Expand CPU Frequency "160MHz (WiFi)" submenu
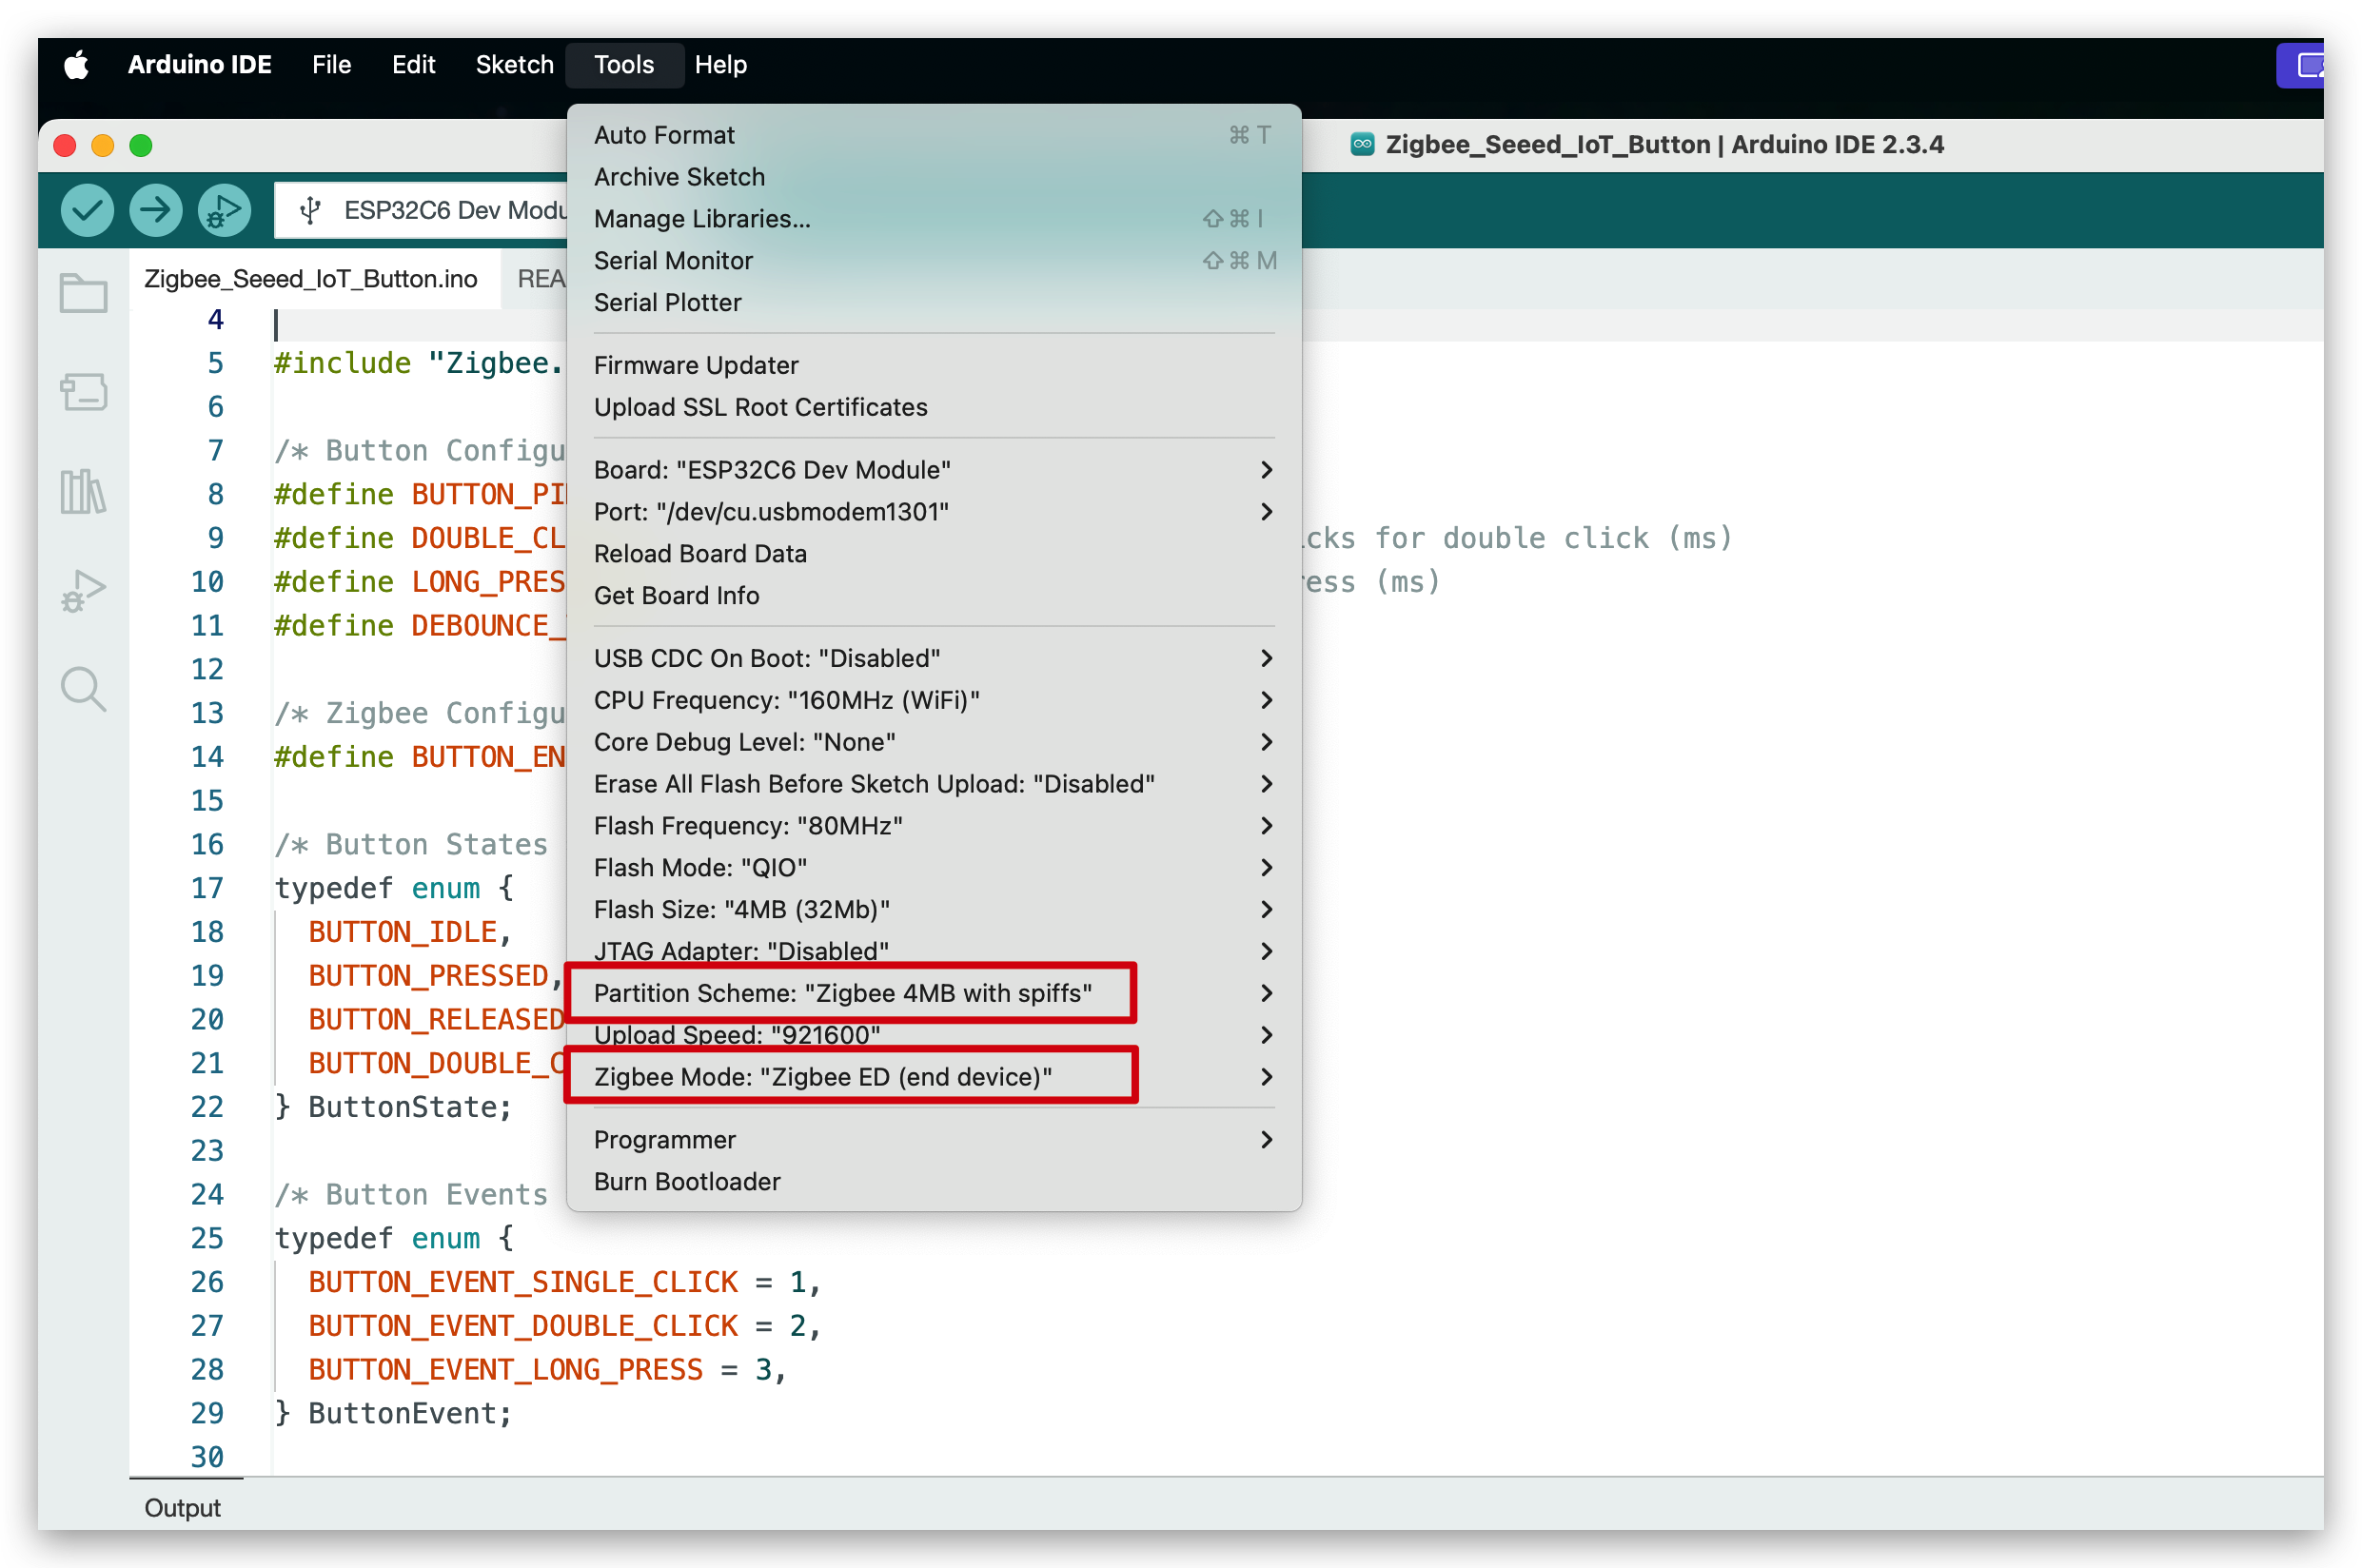The width and height of the screenshot is (2362, 1568). click(933, 700)
